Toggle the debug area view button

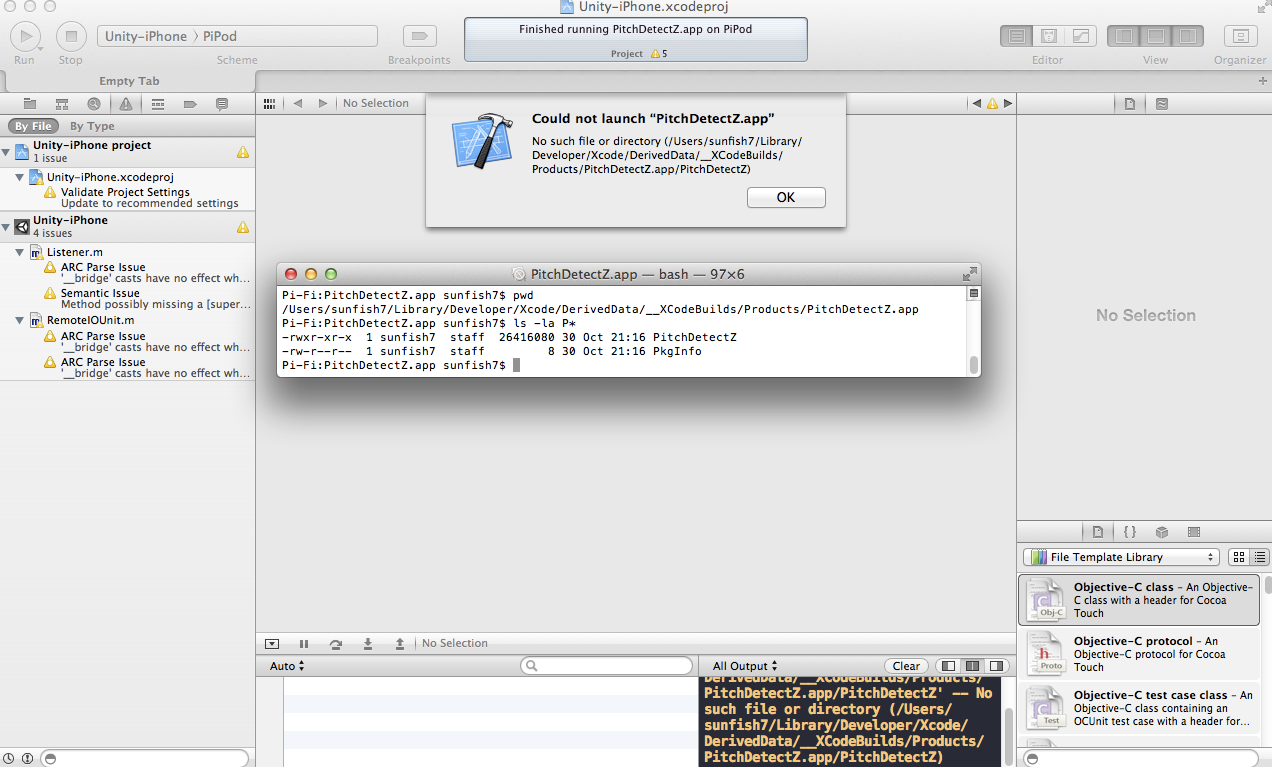[1155, 36]
